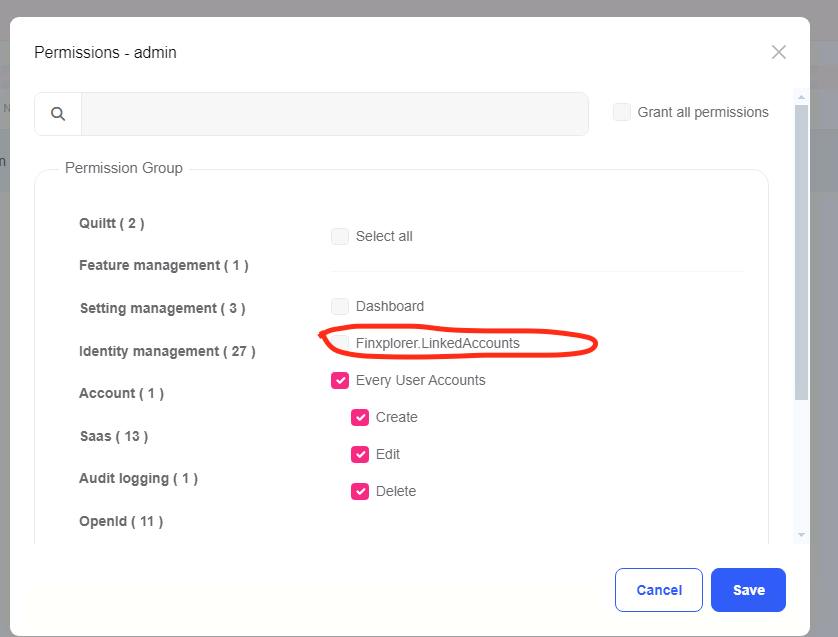
Task: Select Setting management permission group
Action: coord(162,308)
